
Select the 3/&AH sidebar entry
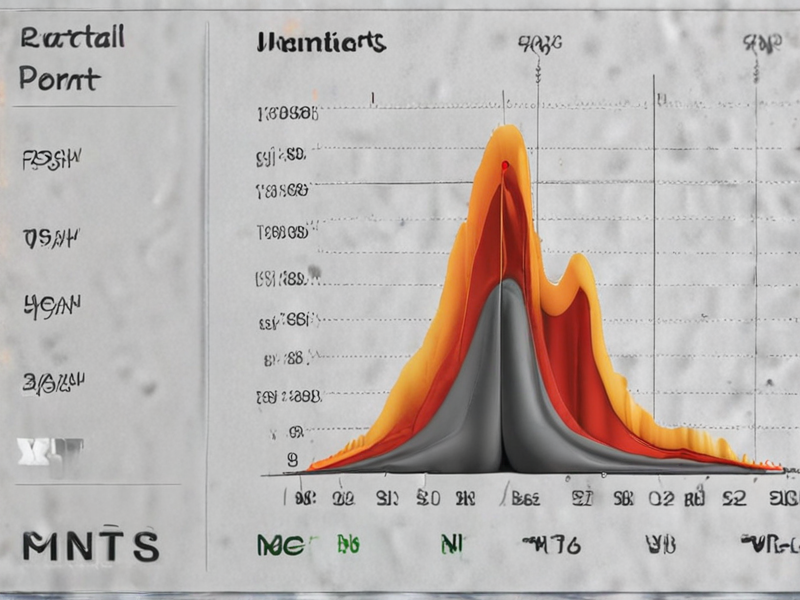click(53, 381)
